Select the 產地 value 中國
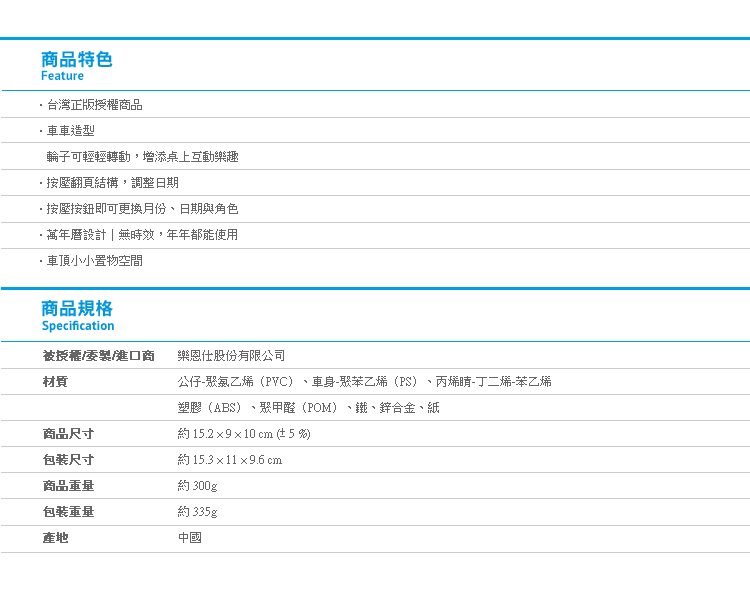The height and width of the screenshot is (598, 750). tap(189, 538)
